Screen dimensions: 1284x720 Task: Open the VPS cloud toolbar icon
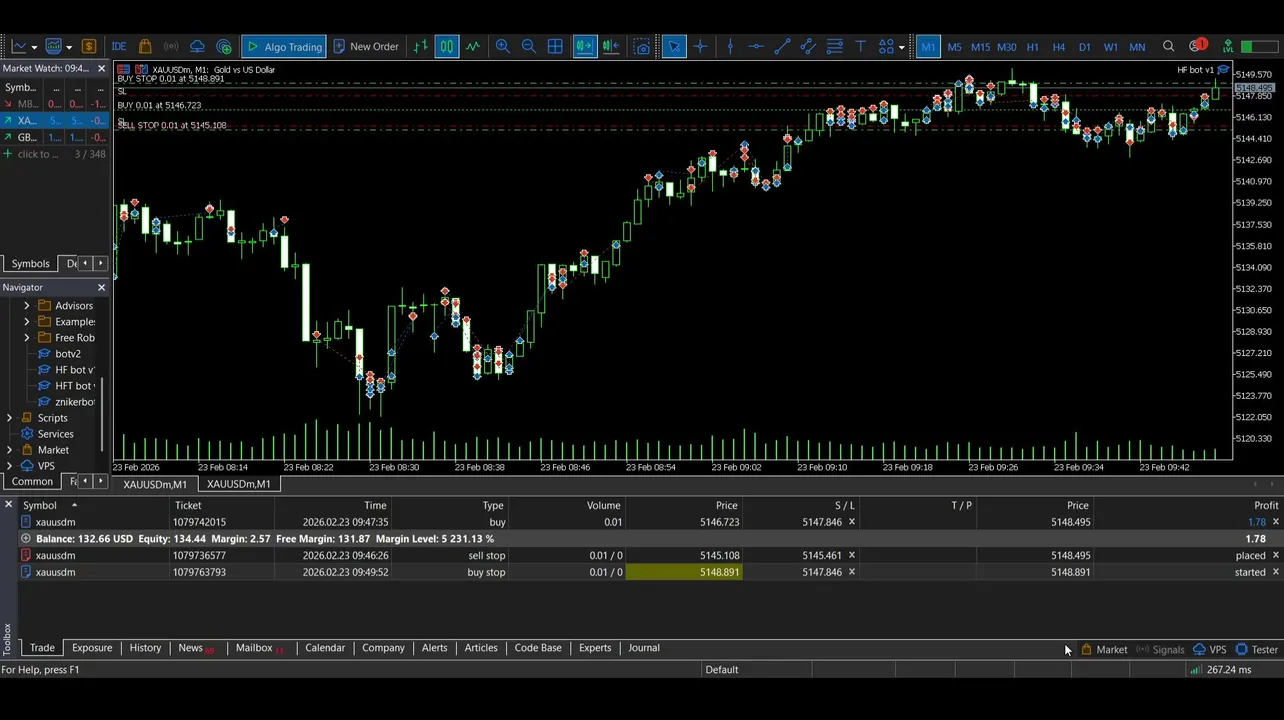coord(197,46)
